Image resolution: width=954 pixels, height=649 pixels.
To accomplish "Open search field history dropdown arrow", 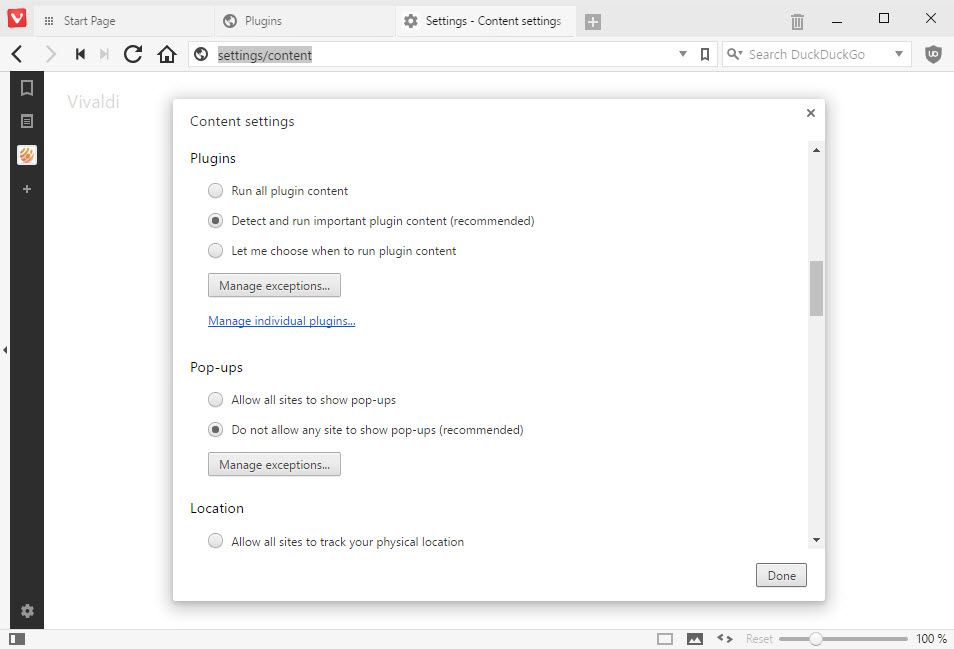I will click(899, 54).
